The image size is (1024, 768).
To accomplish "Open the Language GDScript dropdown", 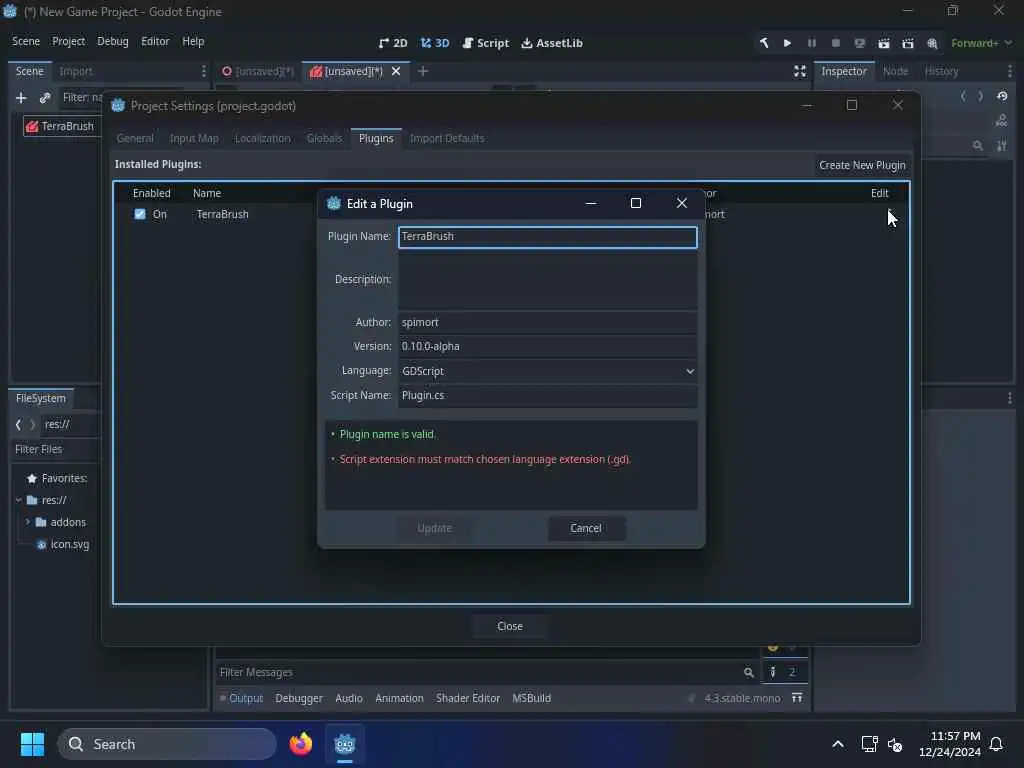I will [x=547, y=371].
